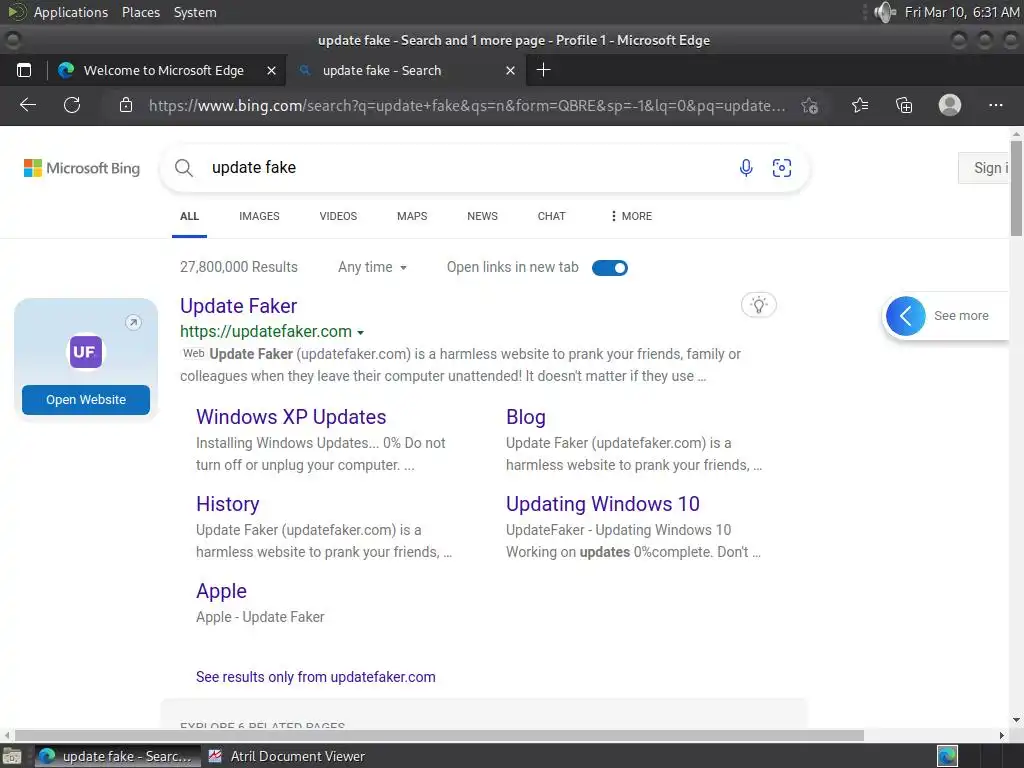Viewport: 1024px width, 768px height.
Task: Open the Apple sublink
Action: coord(221,591)
